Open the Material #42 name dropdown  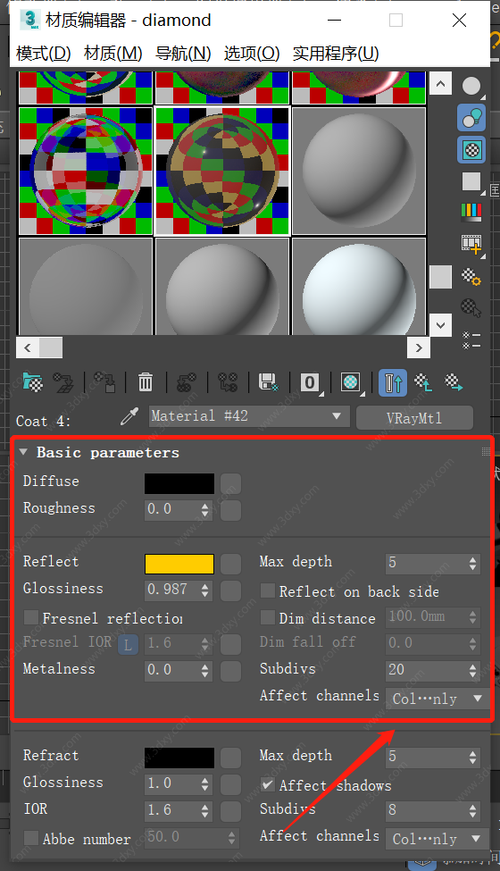249,416
